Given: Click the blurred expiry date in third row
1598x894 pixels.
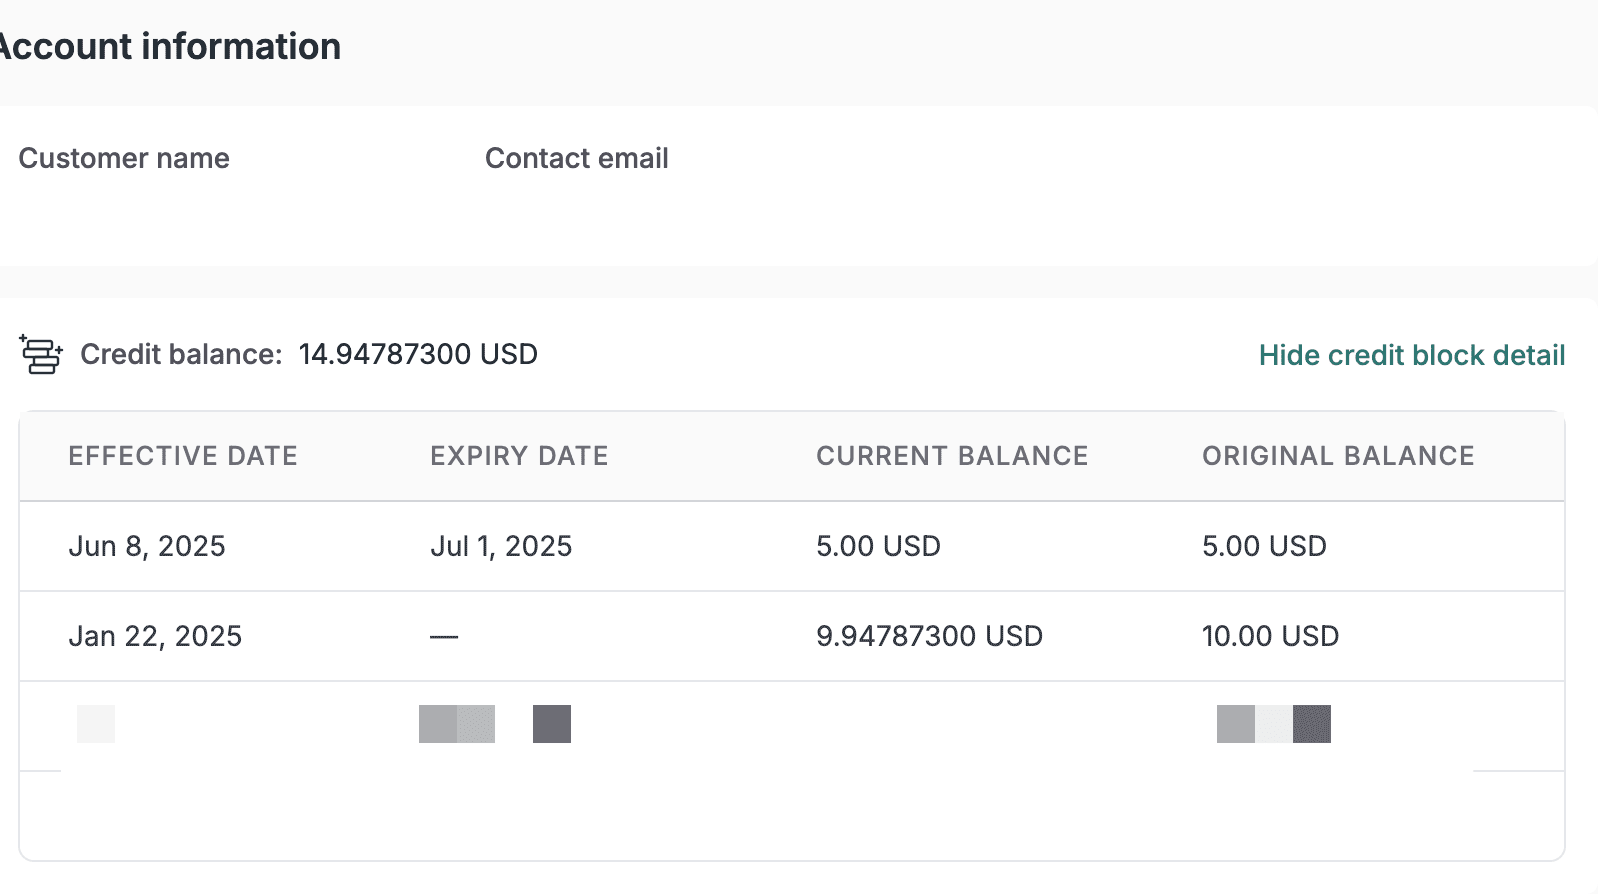Looking at the screenshot, I should [x=494, y=724].
